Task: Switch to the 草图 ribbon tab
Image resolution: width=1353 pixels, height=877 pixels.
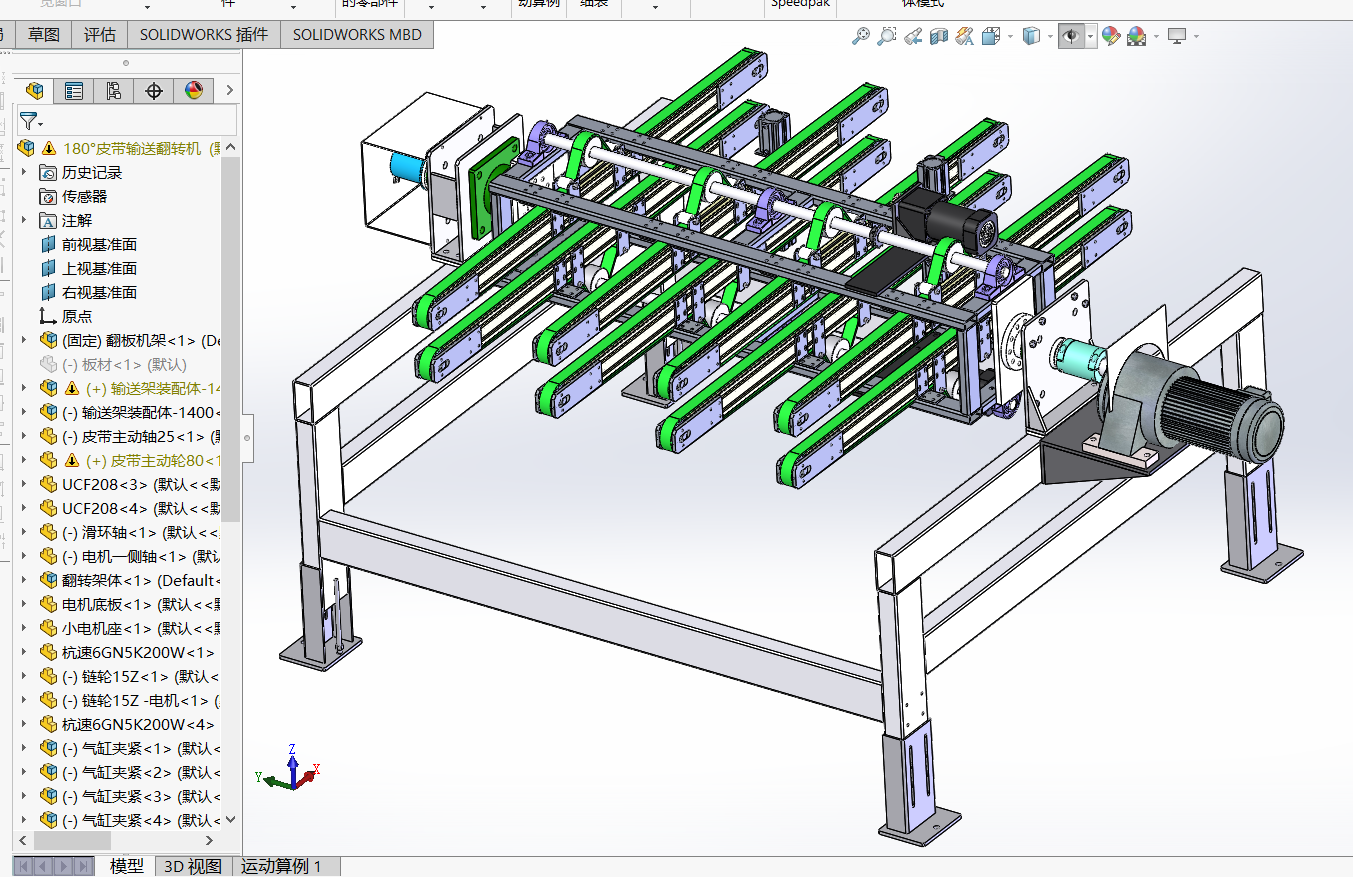Action: pos(44,35)
